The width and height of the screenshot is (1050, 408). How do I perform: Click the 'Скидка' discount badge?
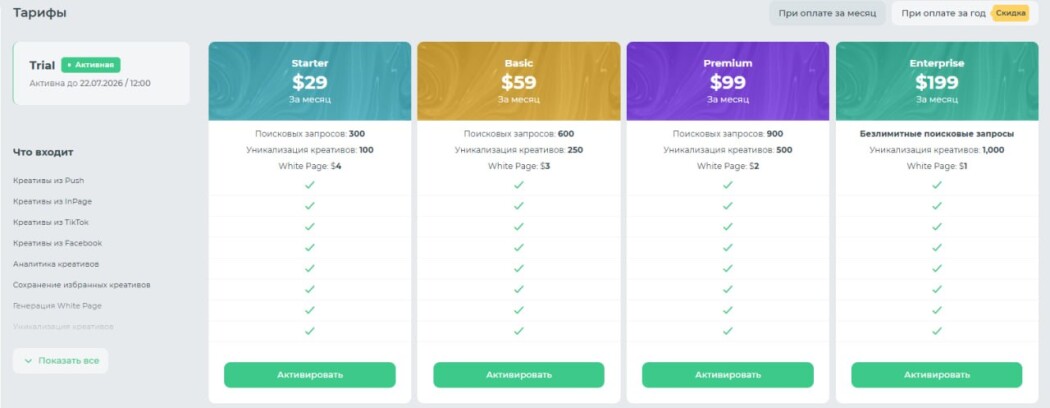1010,13
